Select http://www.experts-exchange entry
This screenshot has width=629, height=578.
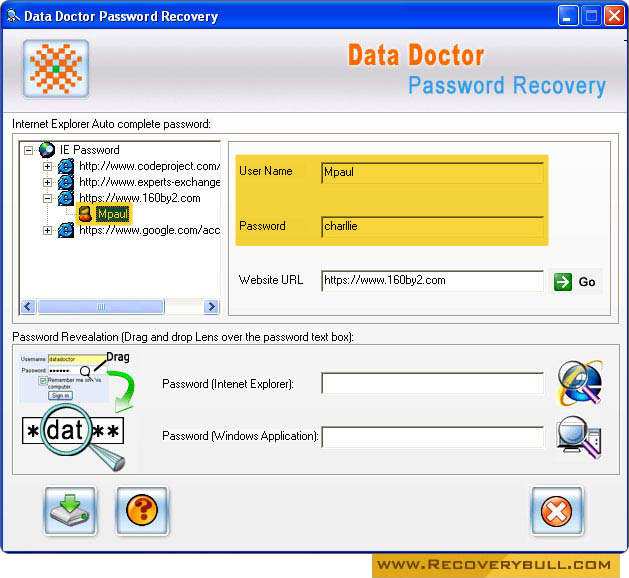(x=149, y=182)
